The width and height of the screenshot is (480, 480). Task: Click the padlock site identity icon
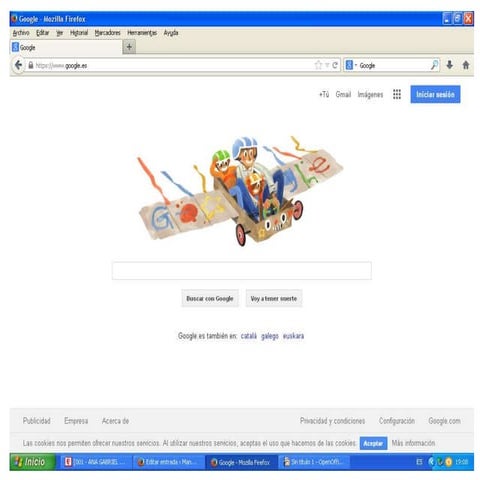pos(31,65)
